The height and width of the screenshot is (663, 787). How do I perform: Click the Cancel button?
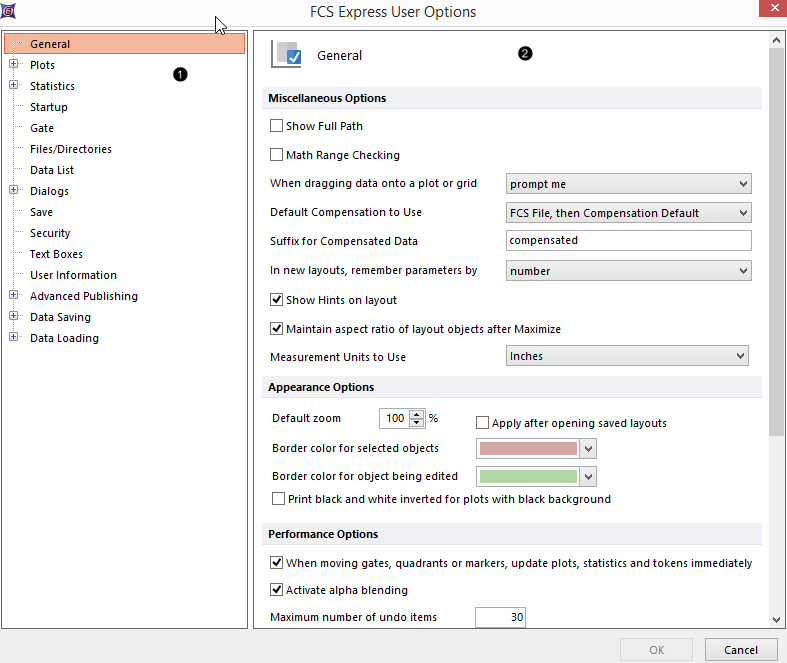740,650
